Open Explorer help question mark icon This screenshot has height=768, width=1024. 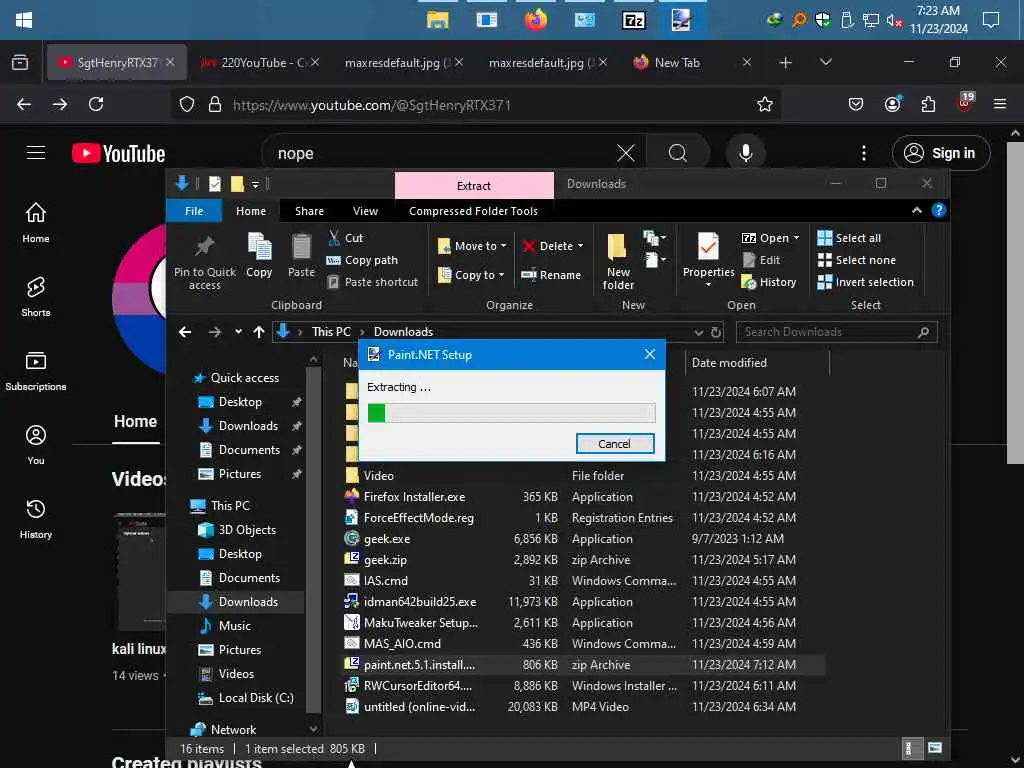pyautogui.click(x=938, y=210)
